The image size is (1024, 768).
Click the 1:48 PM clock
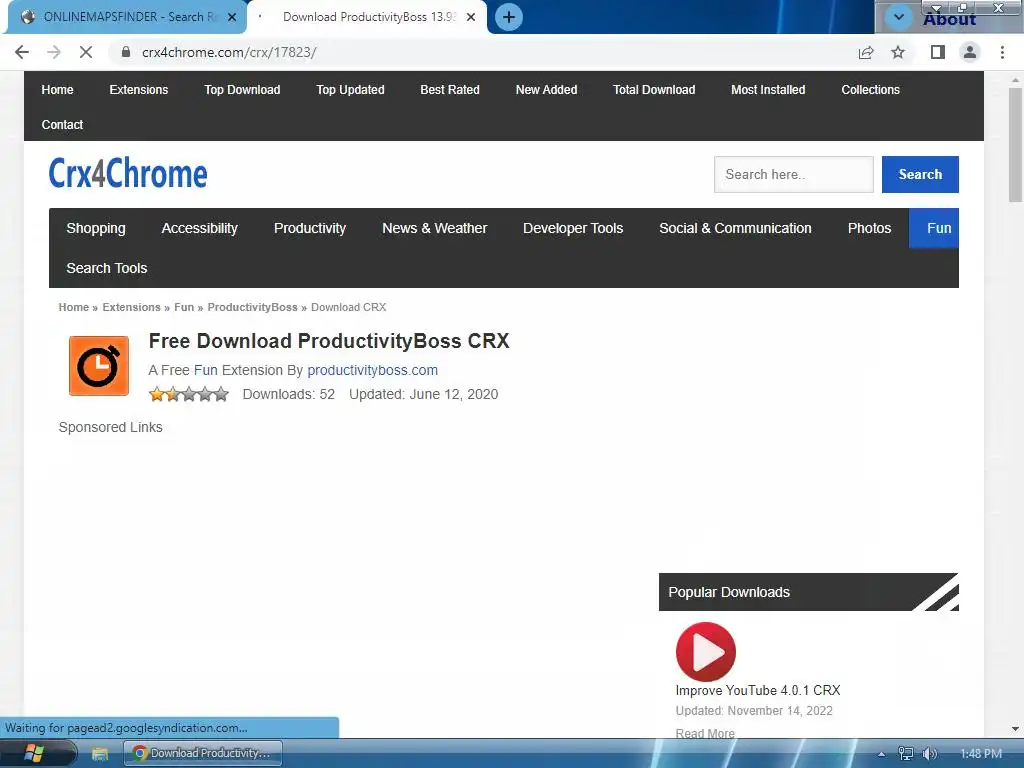click(x=981, y=754)
